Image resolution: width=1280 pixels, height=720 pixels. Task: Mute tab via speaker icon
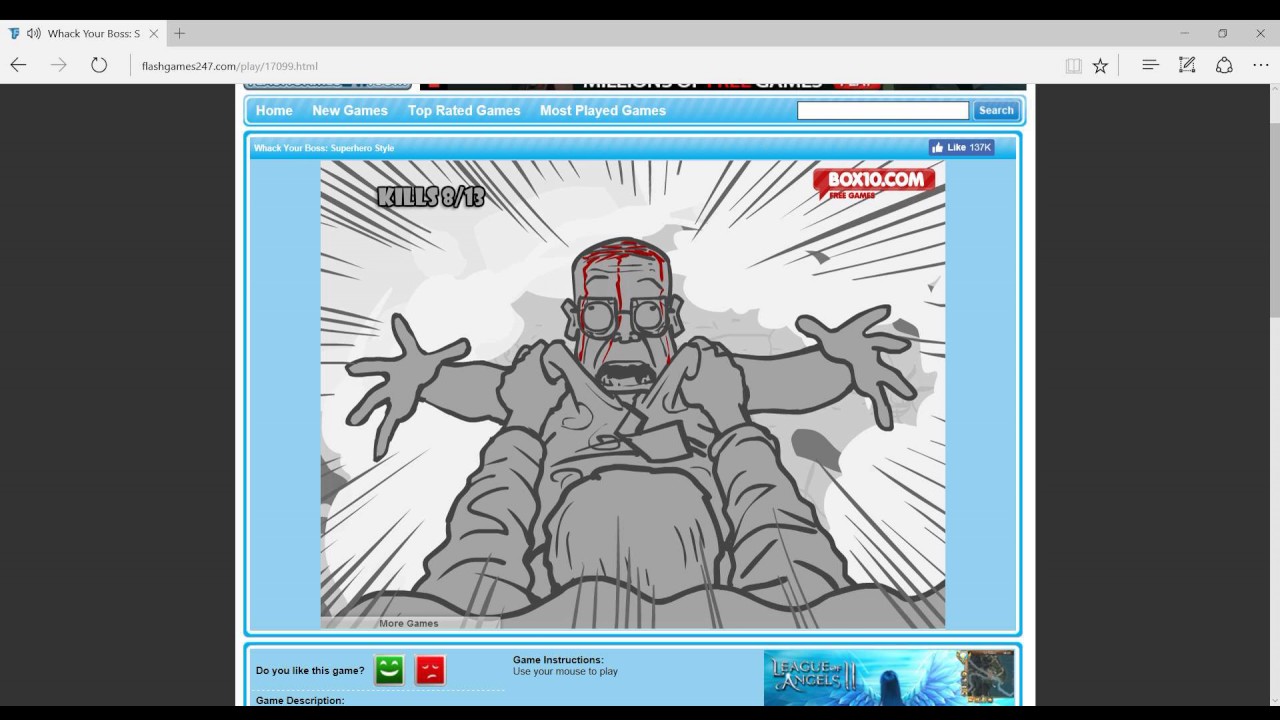click(34, 33)
